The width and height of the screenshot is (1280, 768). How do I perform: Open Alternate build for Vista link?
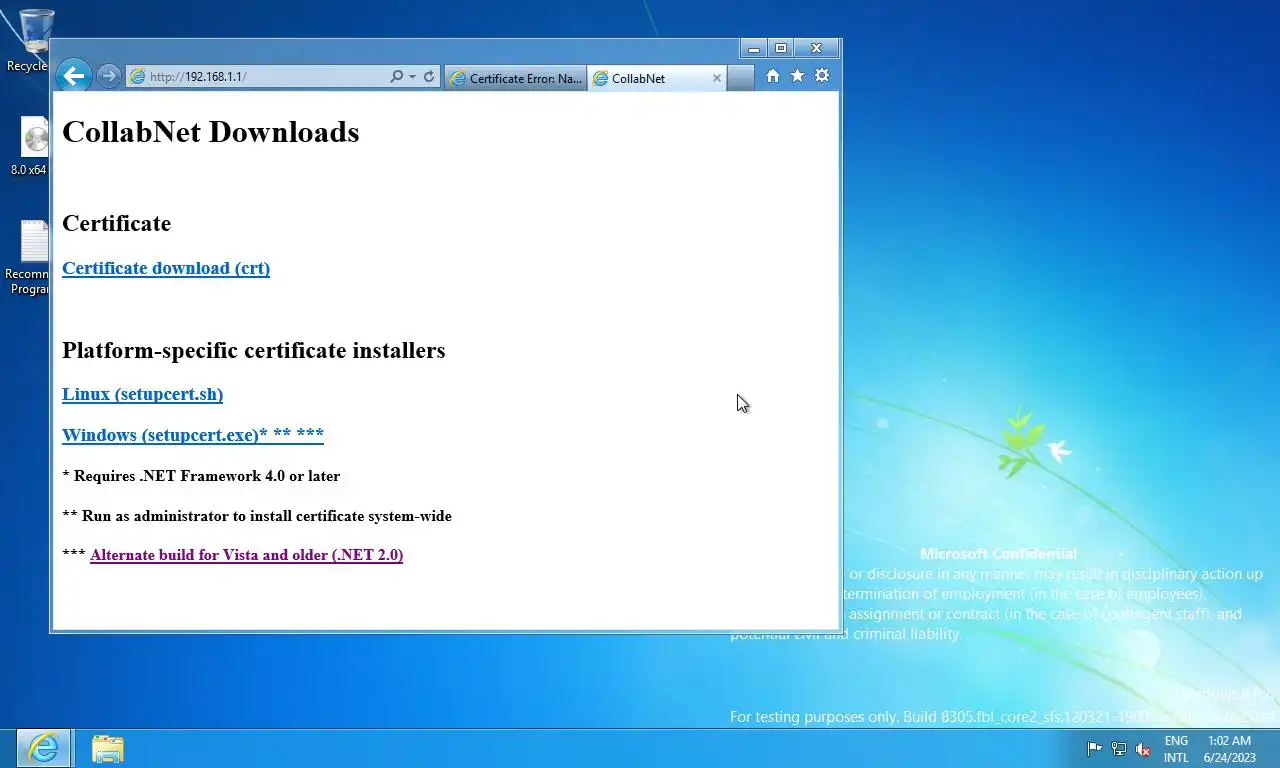coord(246,555)
